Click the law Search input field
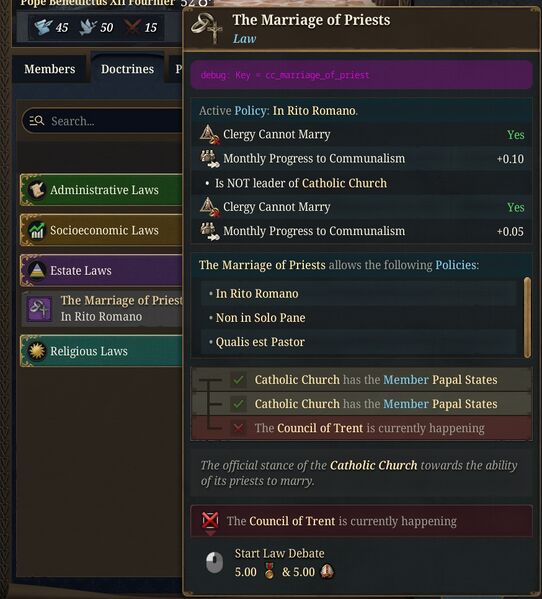The width and height of the screenshot is (542, 599). [x=102, y=121]
